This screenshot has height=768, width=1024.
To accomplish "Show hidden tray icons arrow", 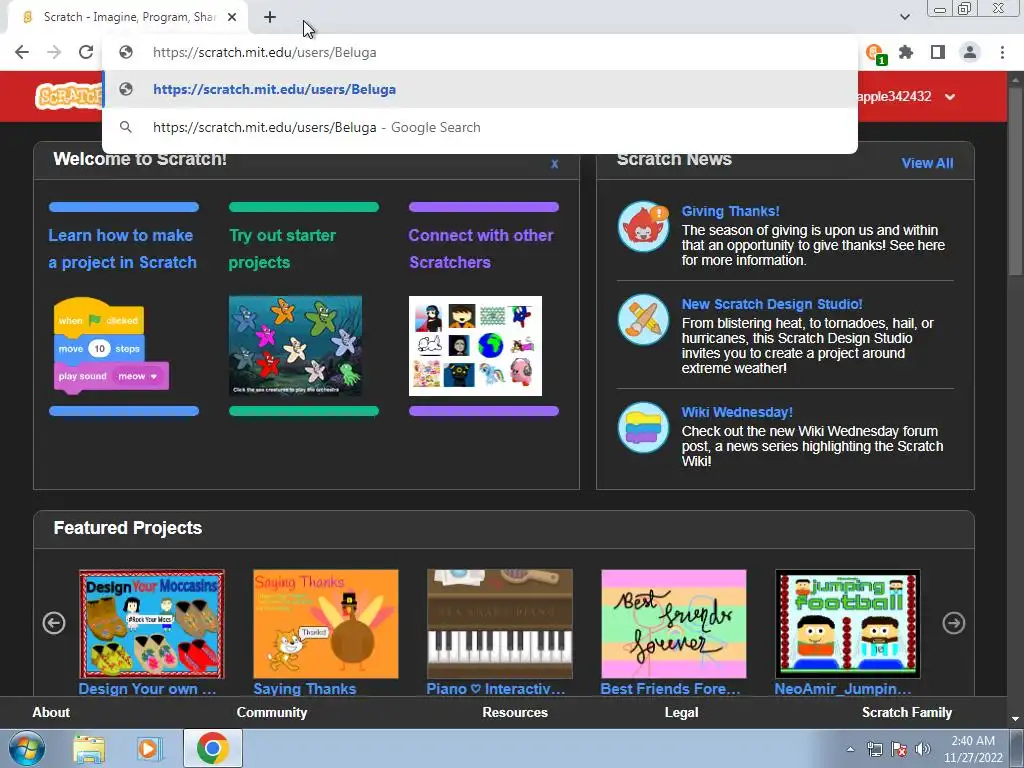I will [850, 749].
